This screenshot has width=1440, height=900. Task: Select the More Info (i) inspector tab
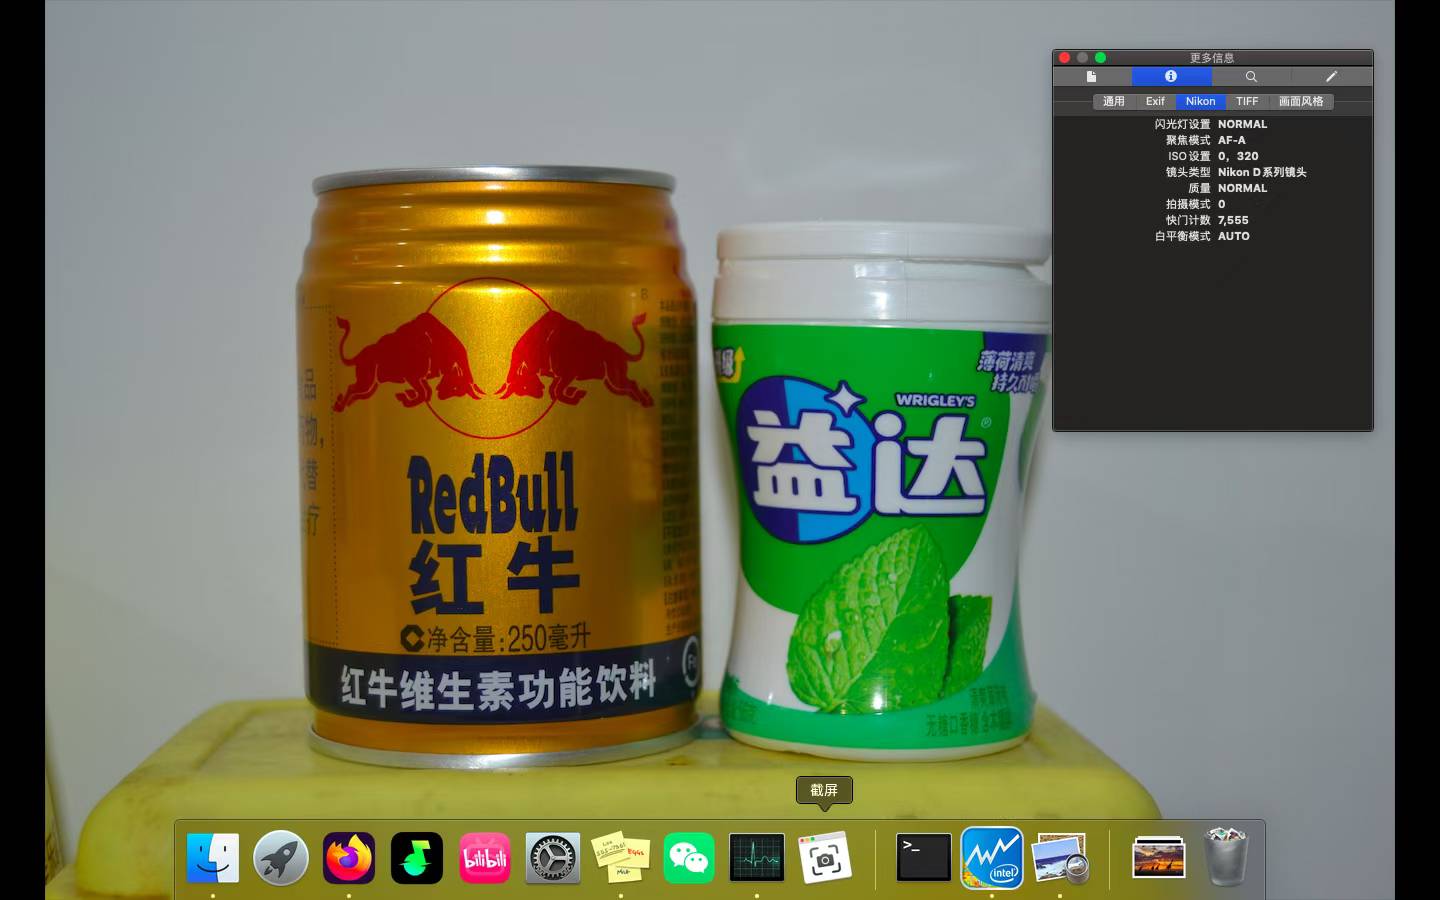[x=1171, y=76]
